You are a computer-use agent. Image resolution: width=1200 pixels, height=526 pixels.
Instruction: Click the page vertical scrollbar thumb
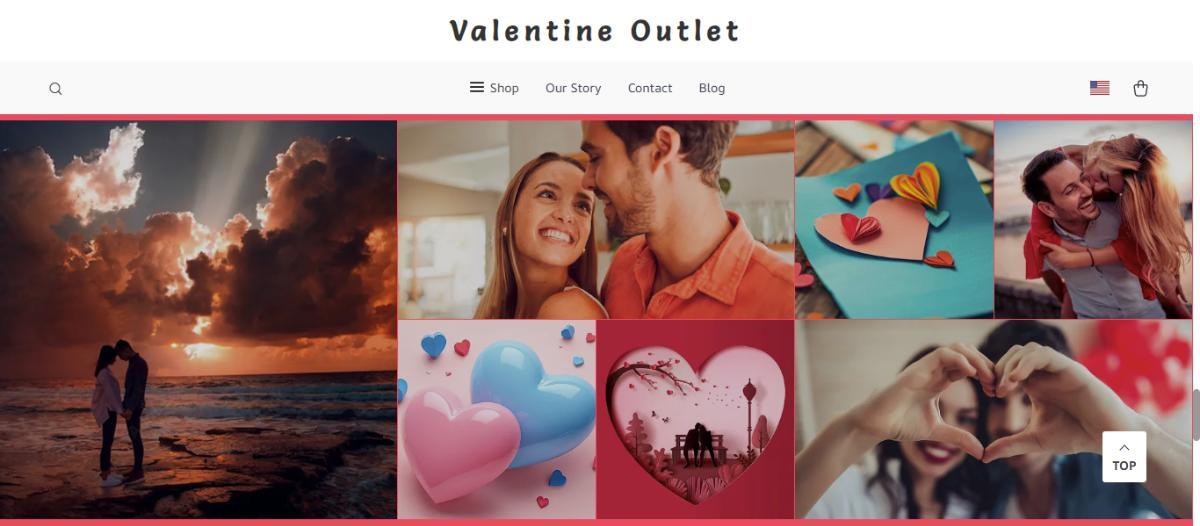(1196, 415)
